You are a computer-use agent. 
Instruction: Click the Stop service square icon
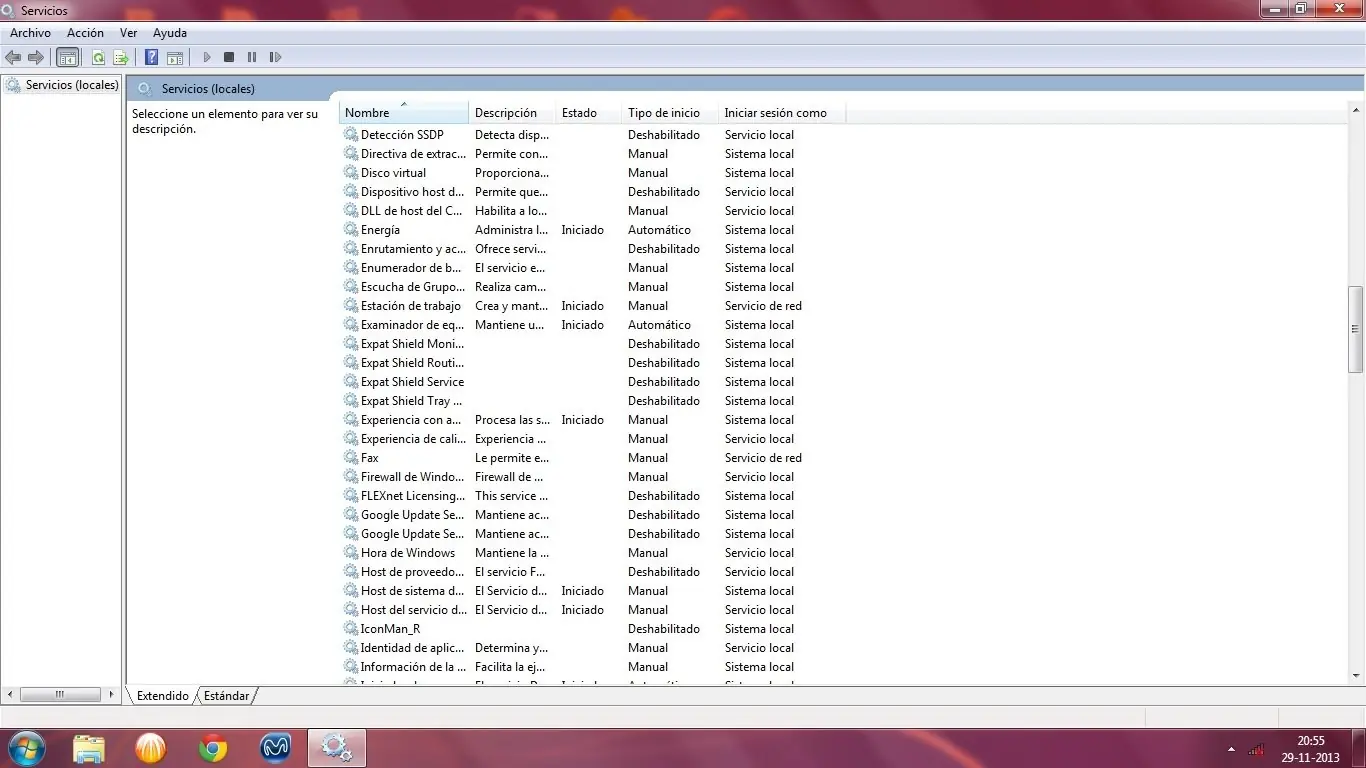(x=229, y=57)
